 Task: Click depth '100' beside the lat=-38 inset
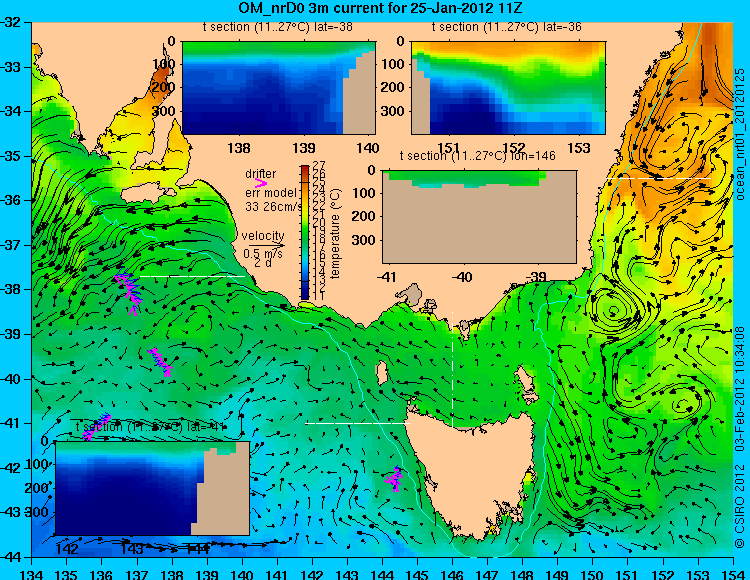[x=164, y=64]
